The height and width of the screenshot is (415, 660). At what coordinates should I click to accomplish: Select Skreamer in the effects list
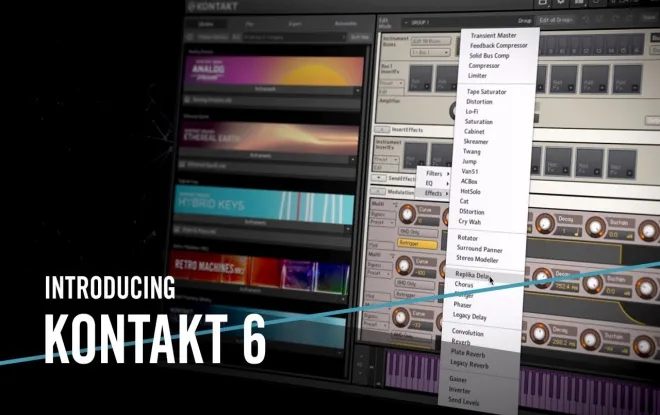(476, 142)
